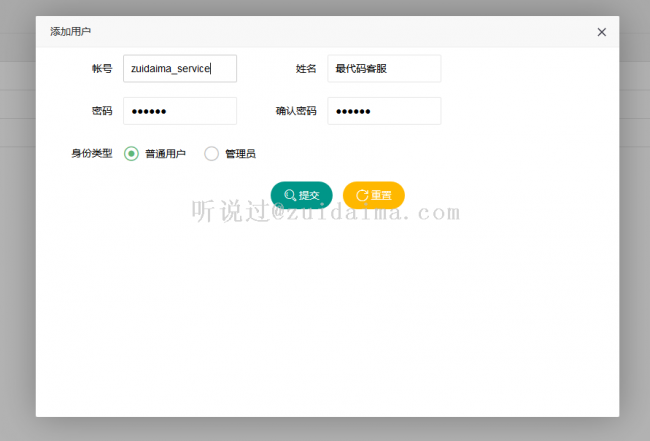Viewport: 650px width, 441px height.
Task: Click the 添加用户 dialog title bar
Action: tap(300, 32)
